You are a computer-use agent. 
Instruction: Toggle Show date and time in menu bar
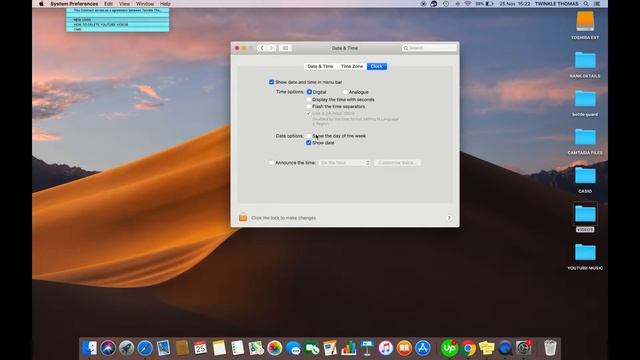pos(271,82)
